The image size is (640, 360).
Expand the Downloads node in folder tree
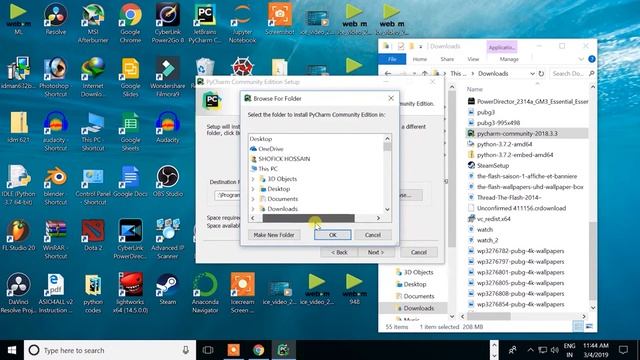tap(253, 209)
